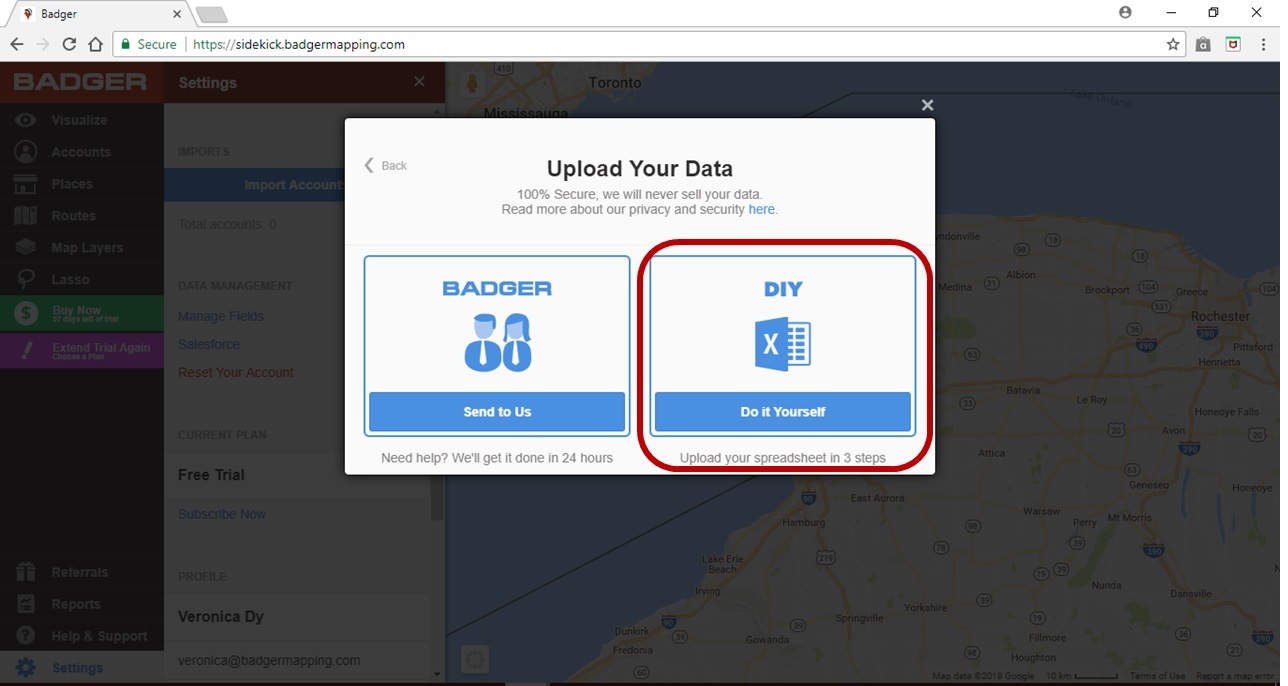Open the Salesforce link

click(x=209, y=344)
